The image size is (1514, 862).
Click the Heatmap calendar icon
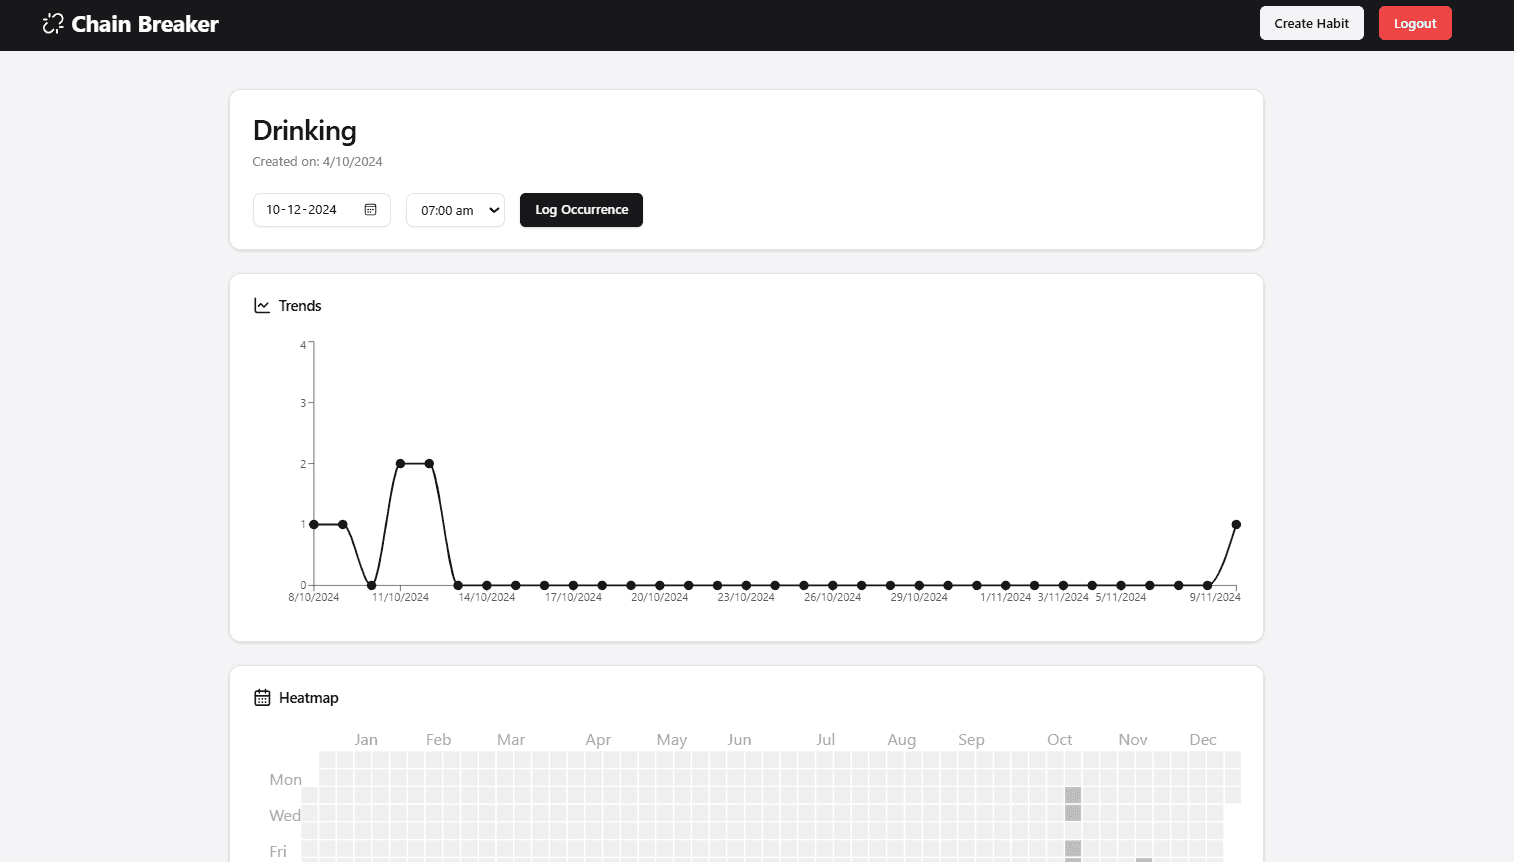262,697
